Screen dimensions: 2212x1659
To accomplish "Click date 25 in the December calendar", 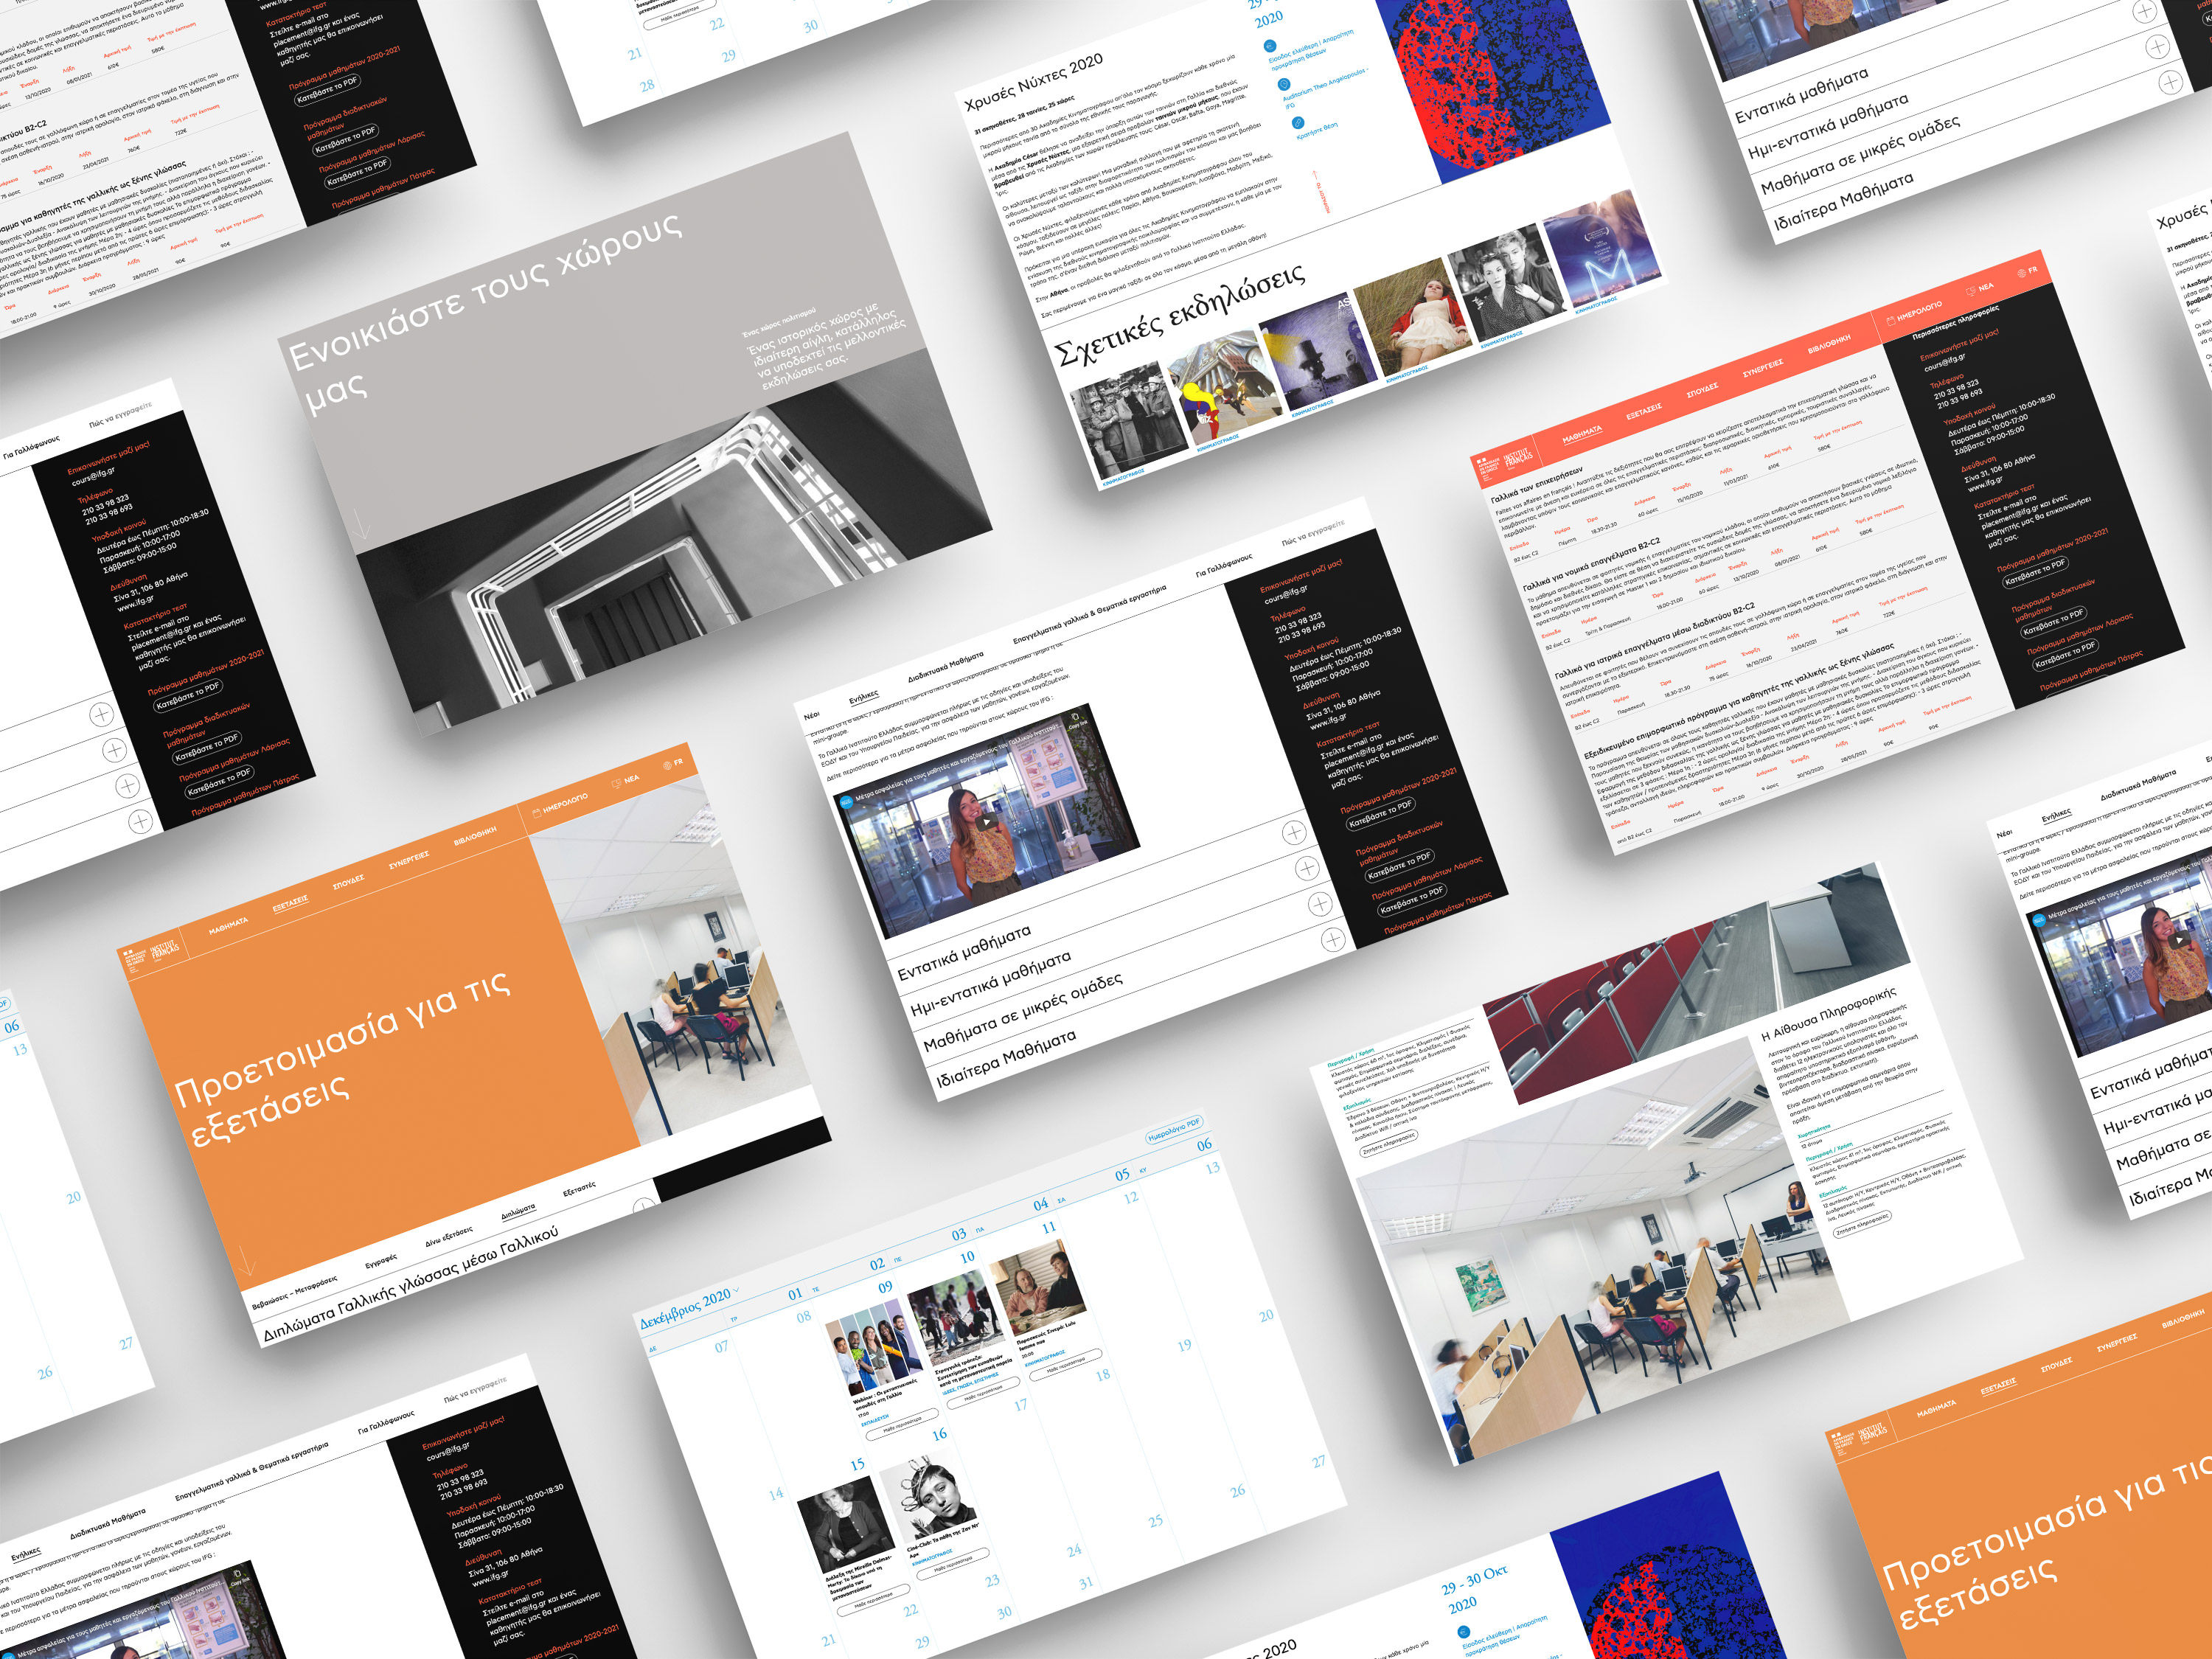I will pyautogui.click(x=1156, y=1522).
